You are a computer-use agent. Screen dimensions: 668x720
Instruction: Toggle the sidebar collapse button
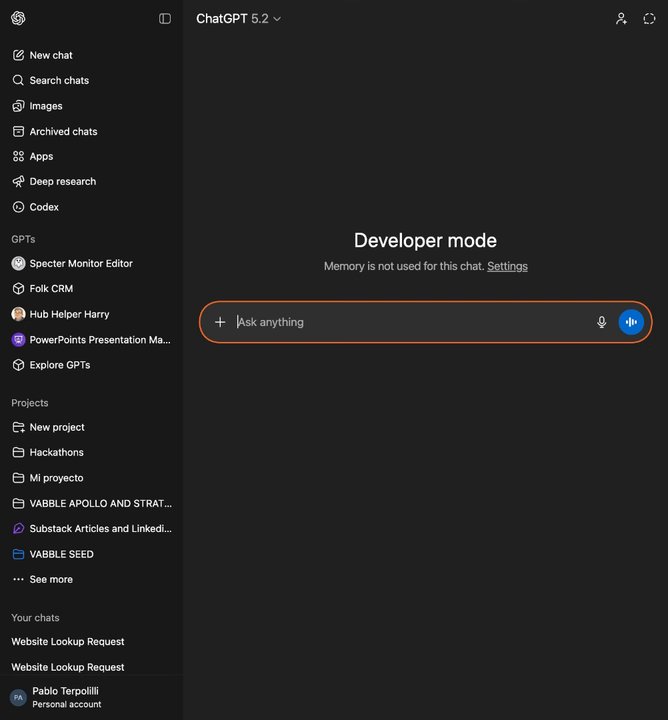pyautogui.click(x=165, y=18)
